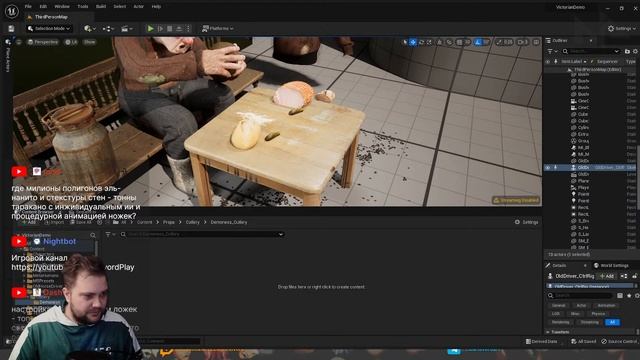
Task: Open the Edit menu
Action: tap(43, 7)
